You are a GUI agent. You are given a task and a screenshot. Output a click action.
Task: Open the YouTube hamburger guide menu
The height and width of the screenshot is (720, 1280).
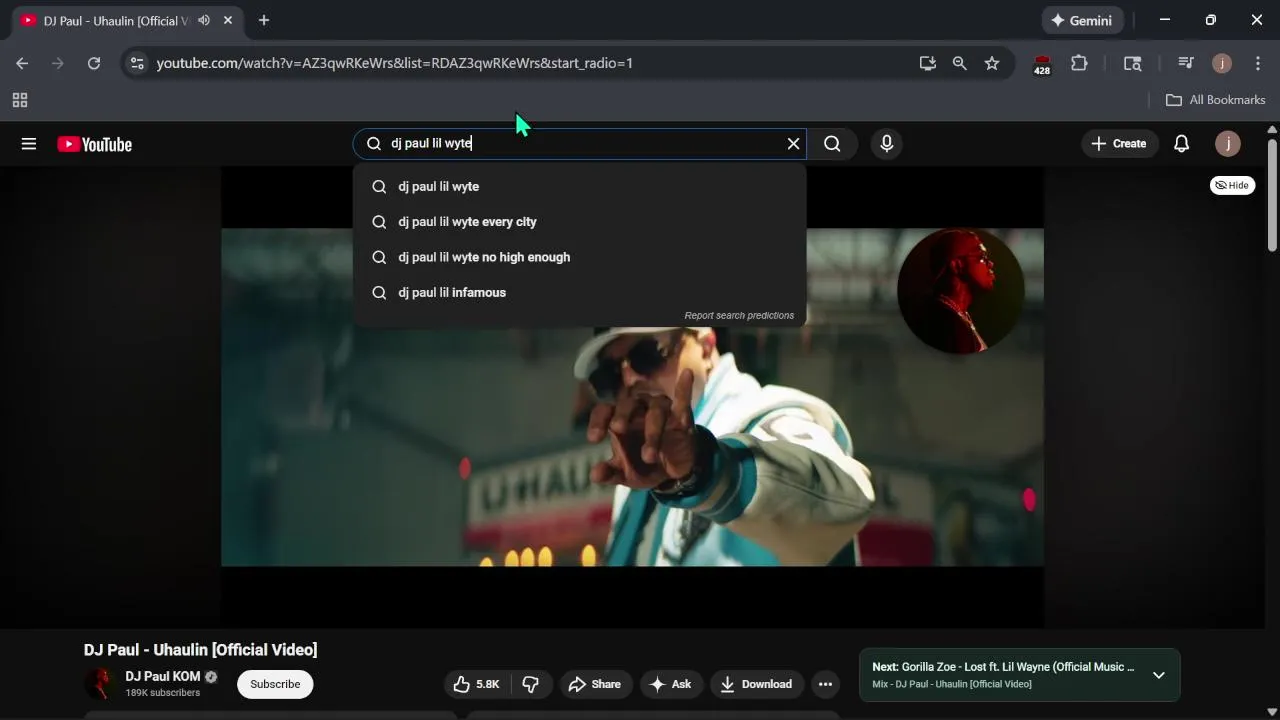[29, 144]
